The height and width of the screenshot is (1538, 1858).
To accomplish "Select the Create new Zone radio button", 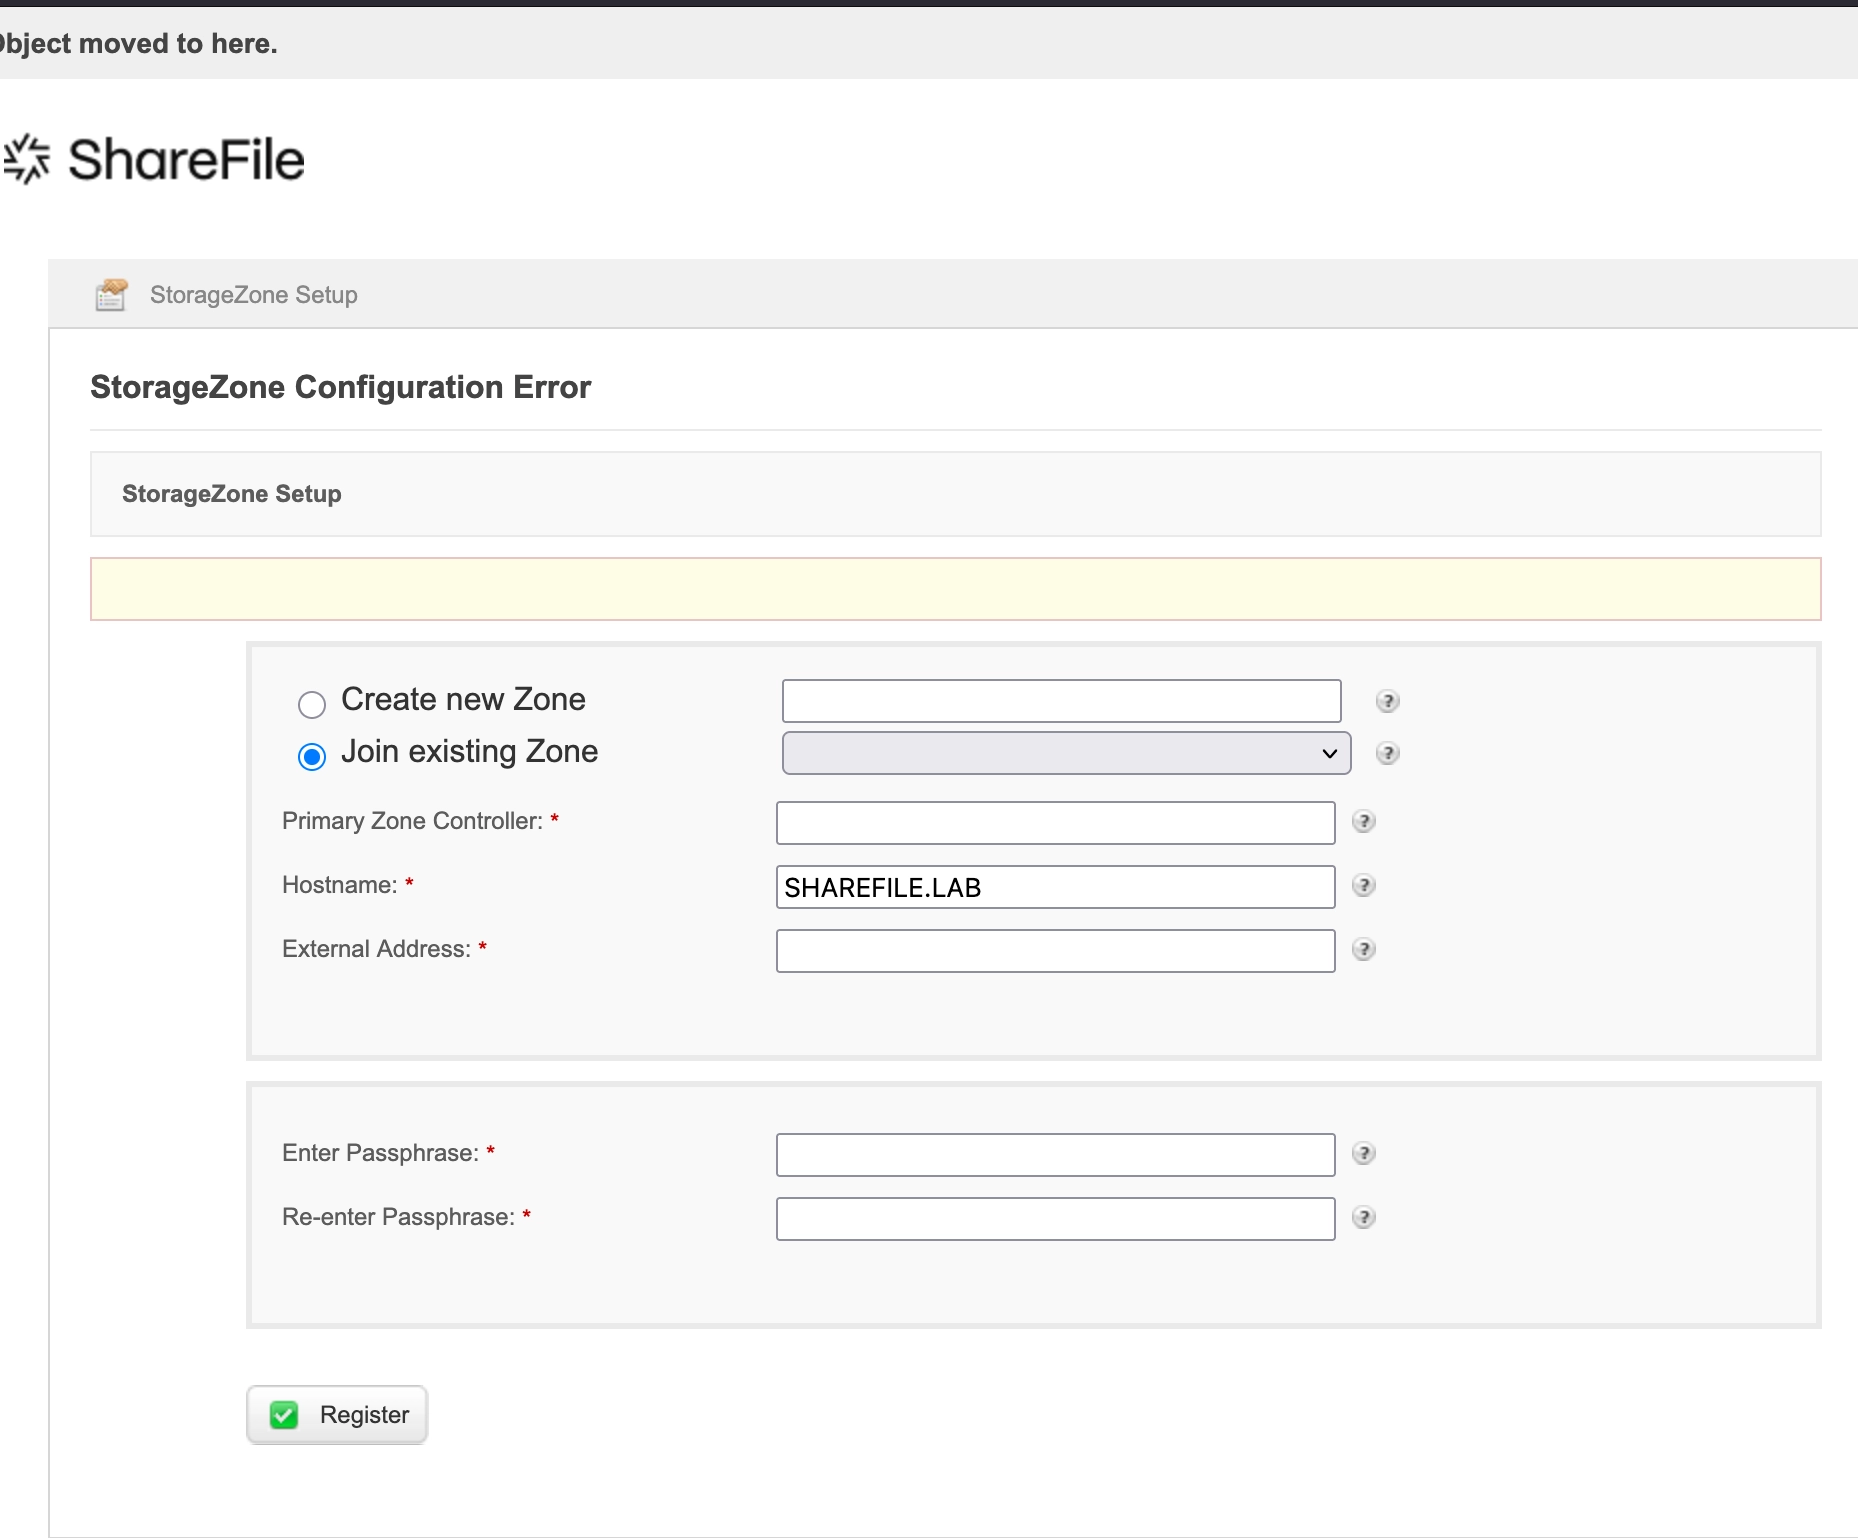I will click(x=312, y=704).
